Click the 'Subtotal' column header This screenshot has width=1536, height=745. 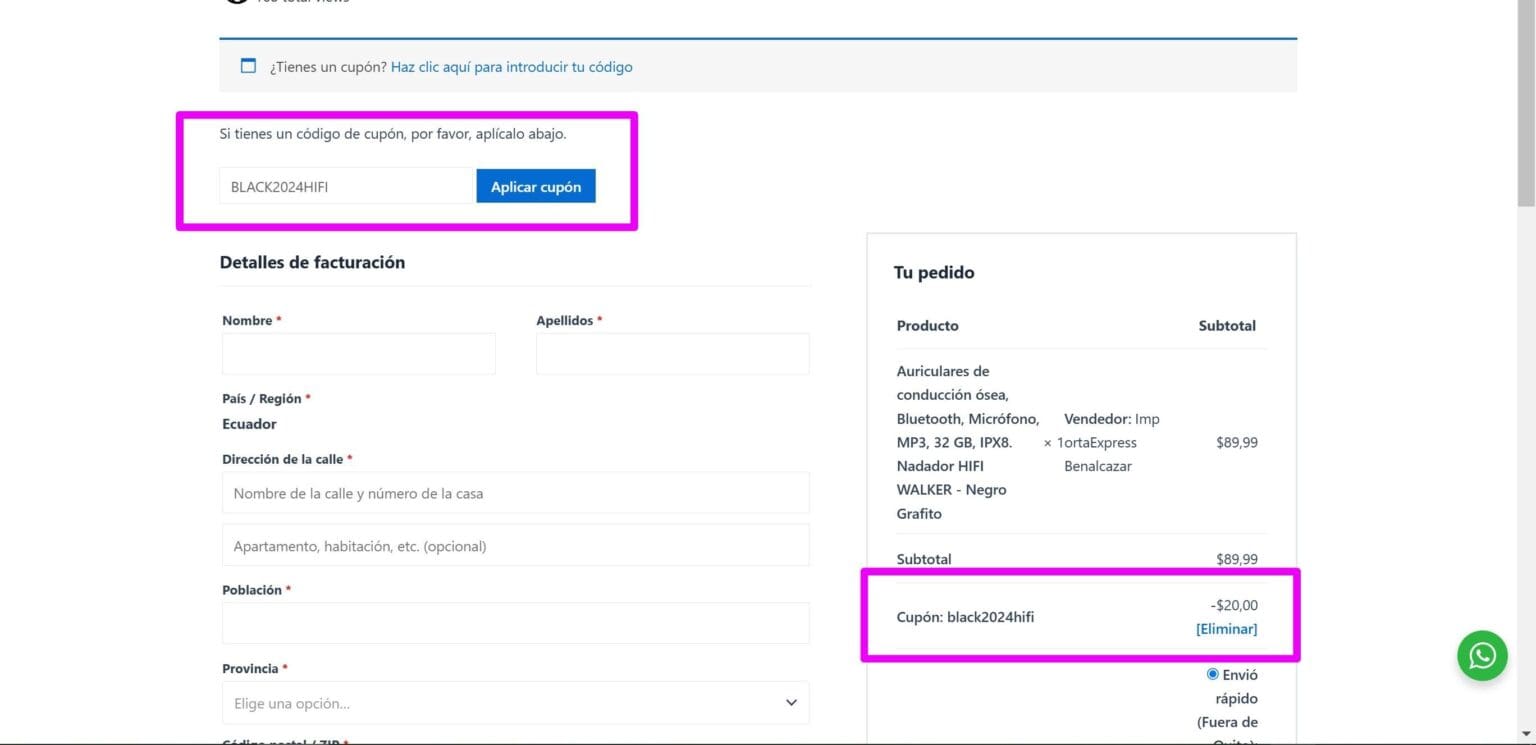[x=1227, y=326]
